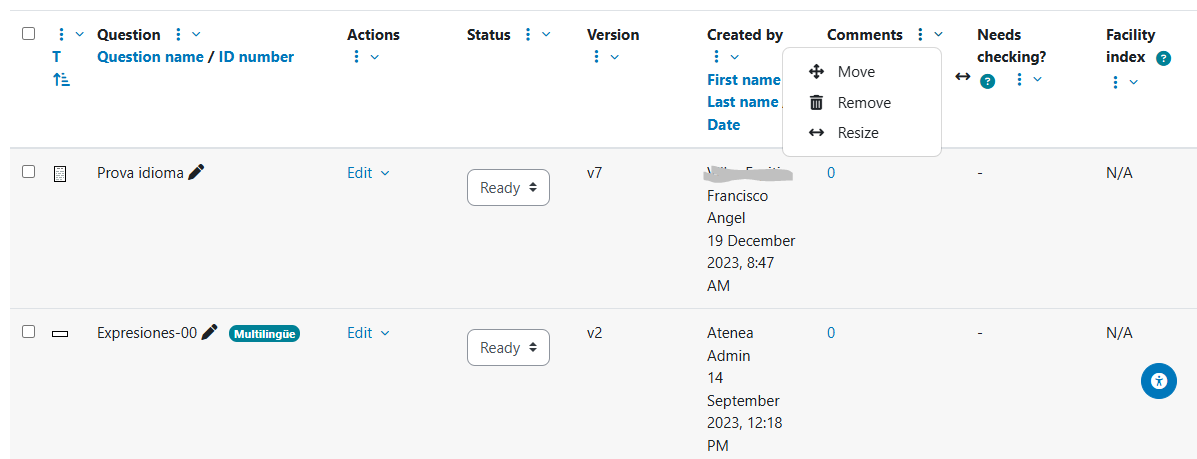
Task: Click the help icon beside Facility index
Action: pos(1163,58)
